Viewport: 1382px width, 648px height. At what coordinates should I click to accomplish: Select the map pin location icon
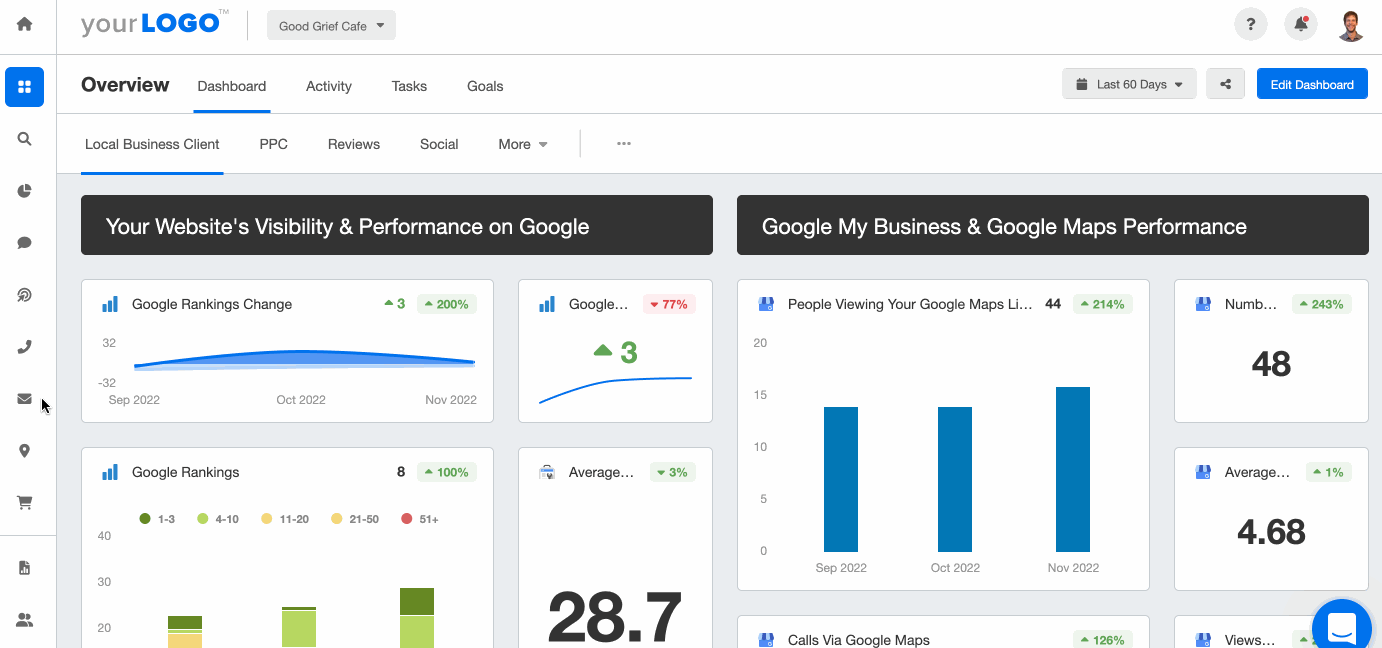pyautogui.click(x=24, y=451)
